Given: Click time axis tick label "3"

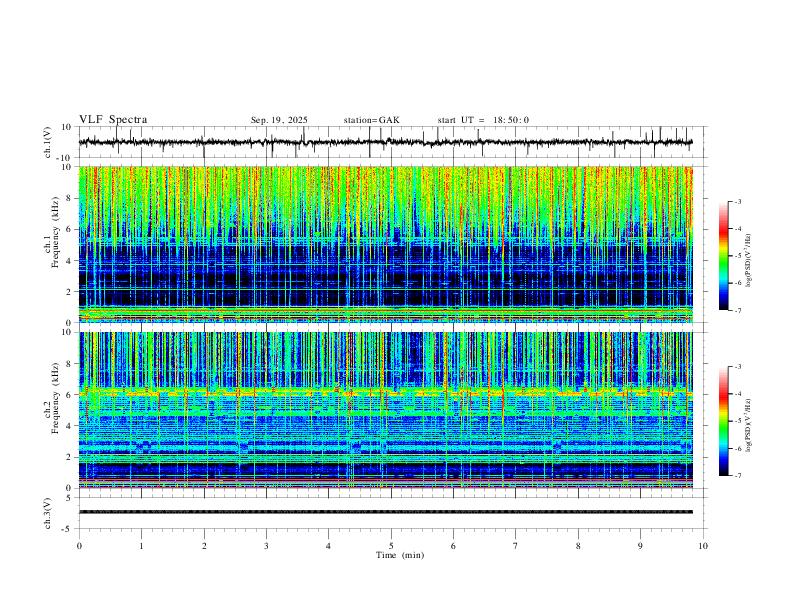Looking at the screenshot, I should [266, 546].
